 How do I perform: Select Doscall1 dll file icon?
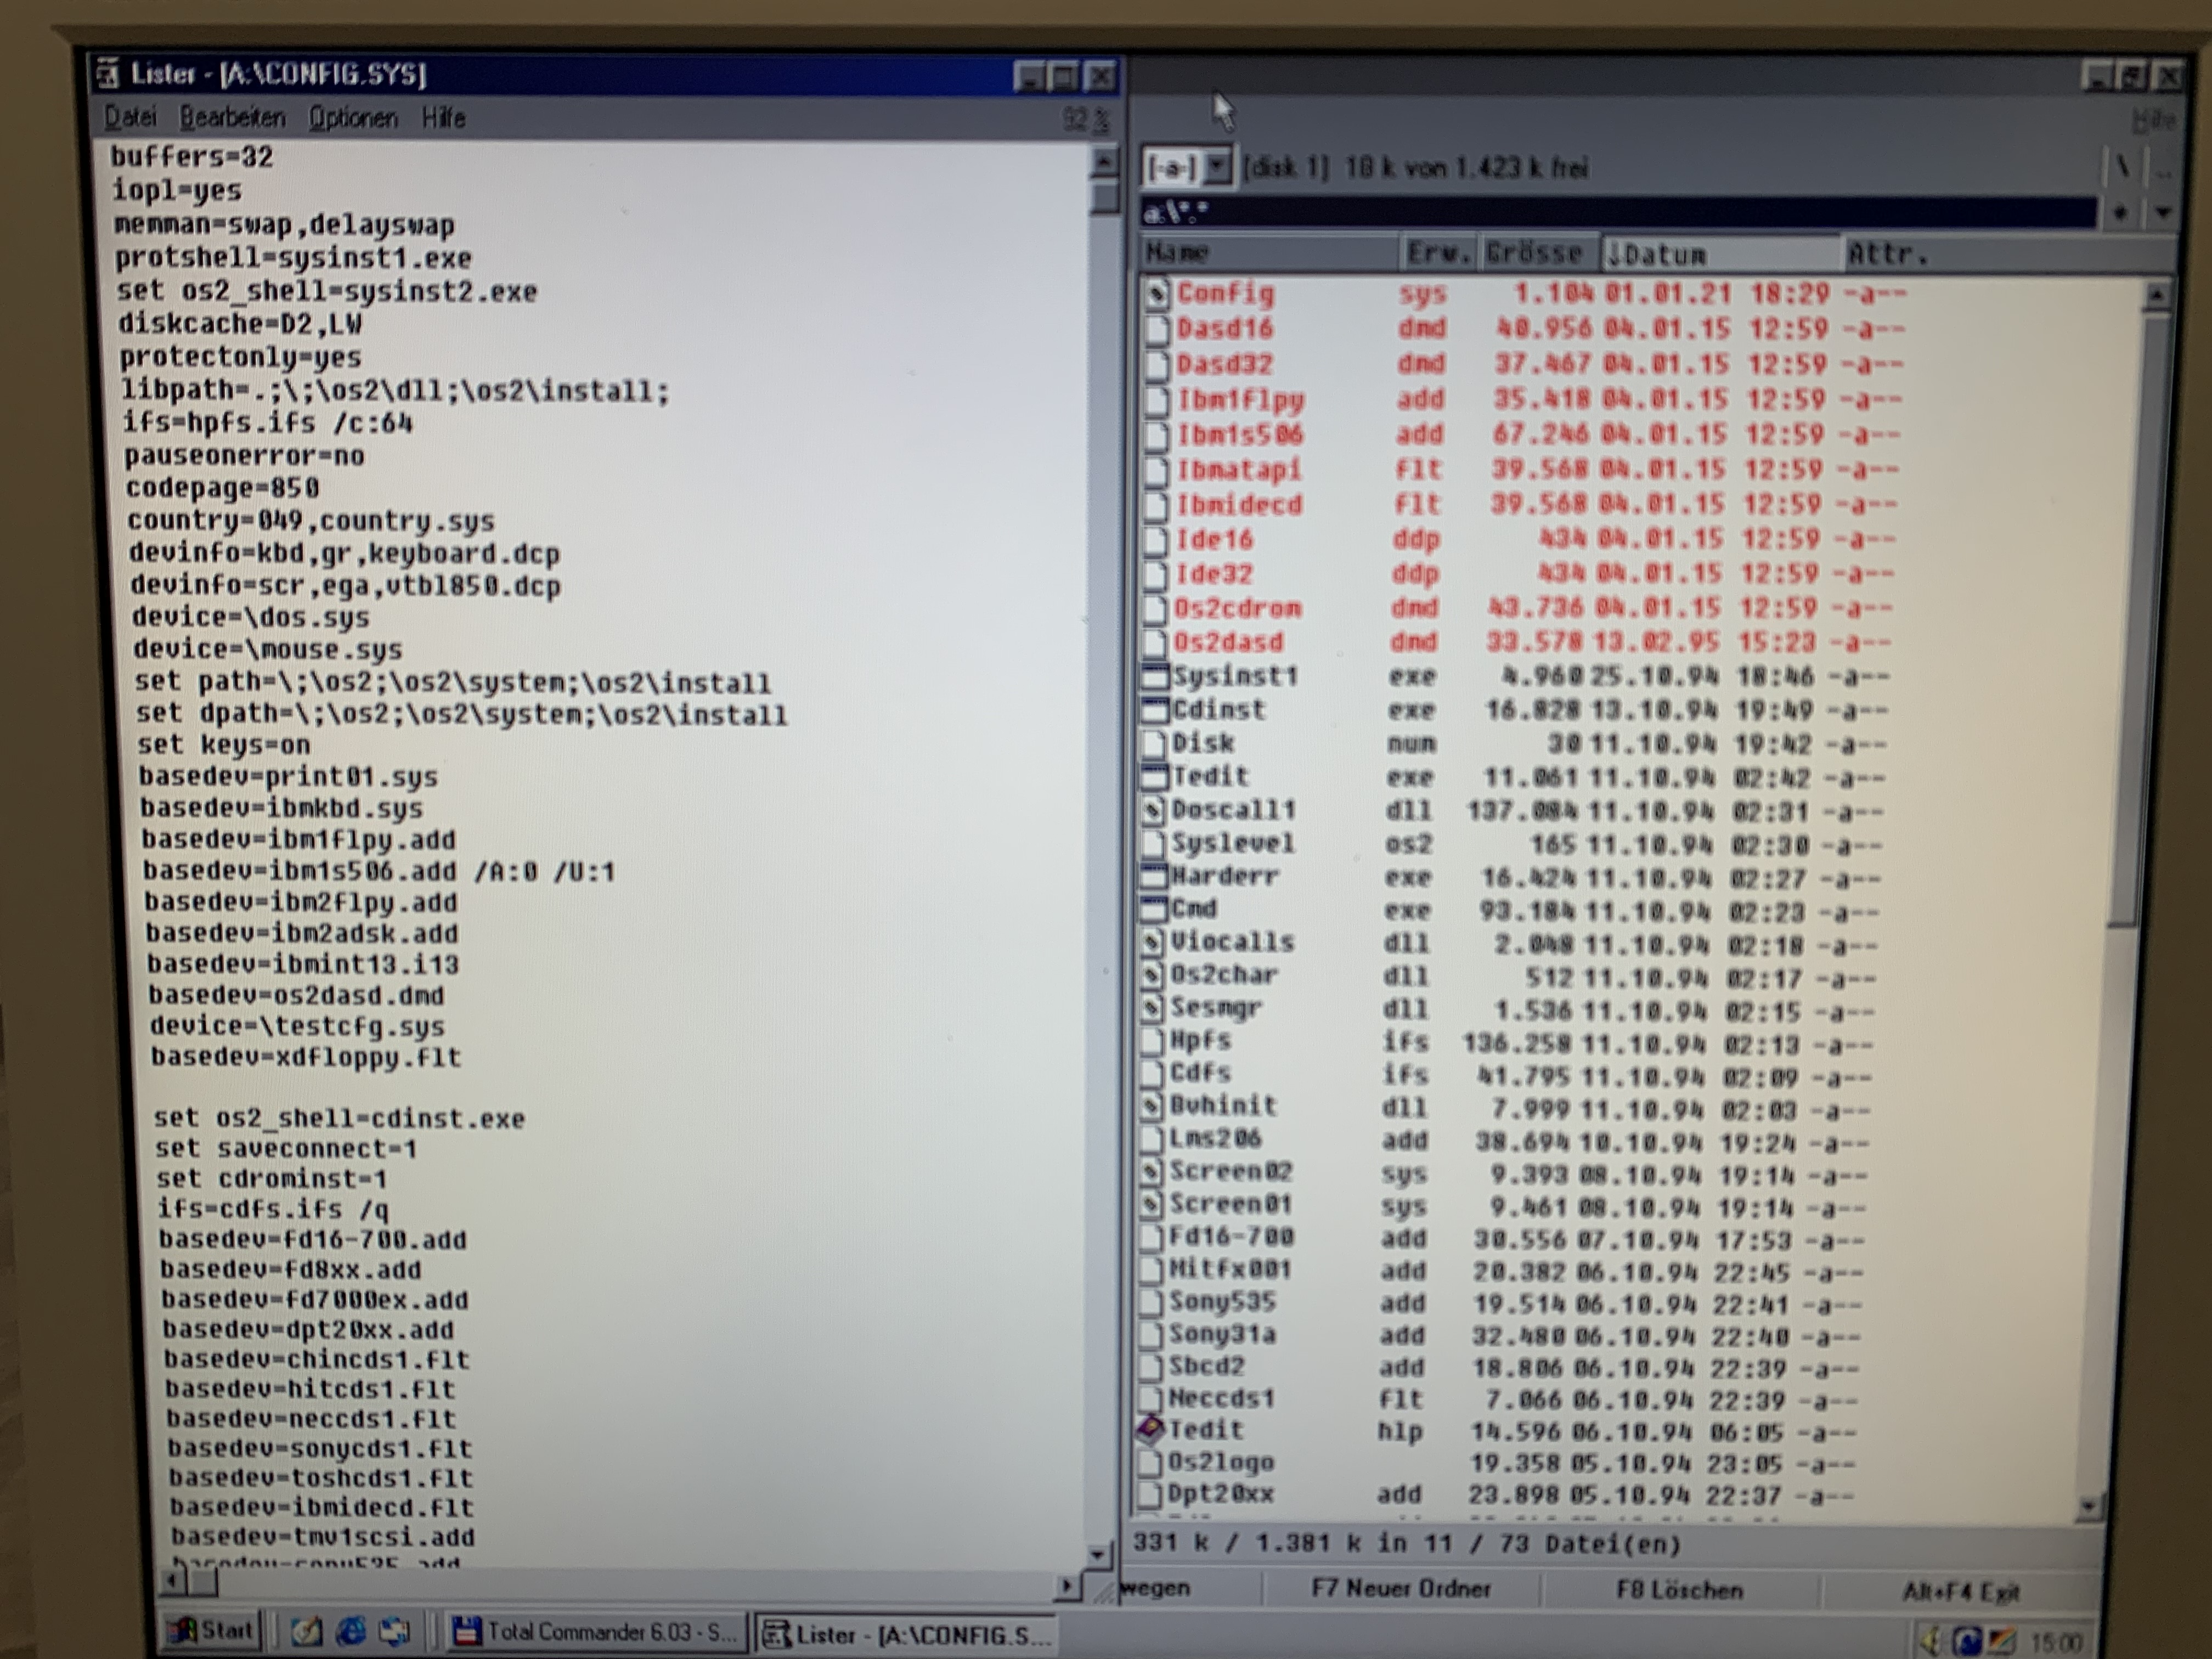click(1154, 810)
